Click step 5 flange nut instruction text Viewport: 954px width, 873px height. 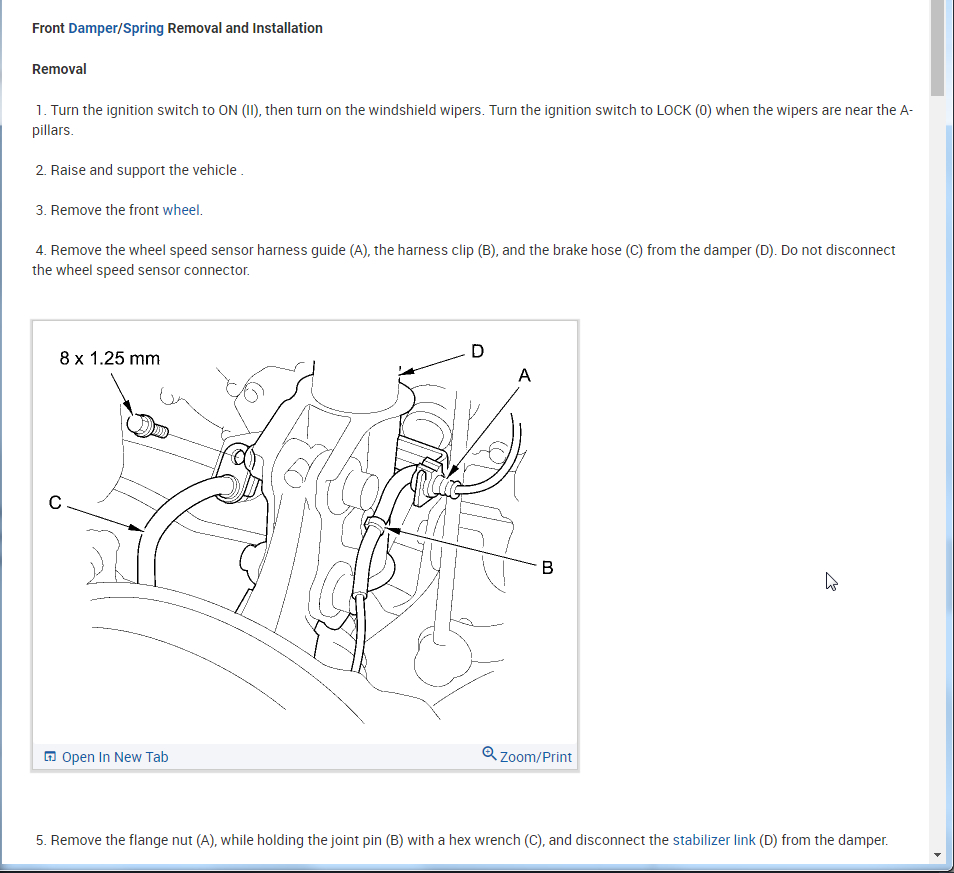(x=462, y=840)
